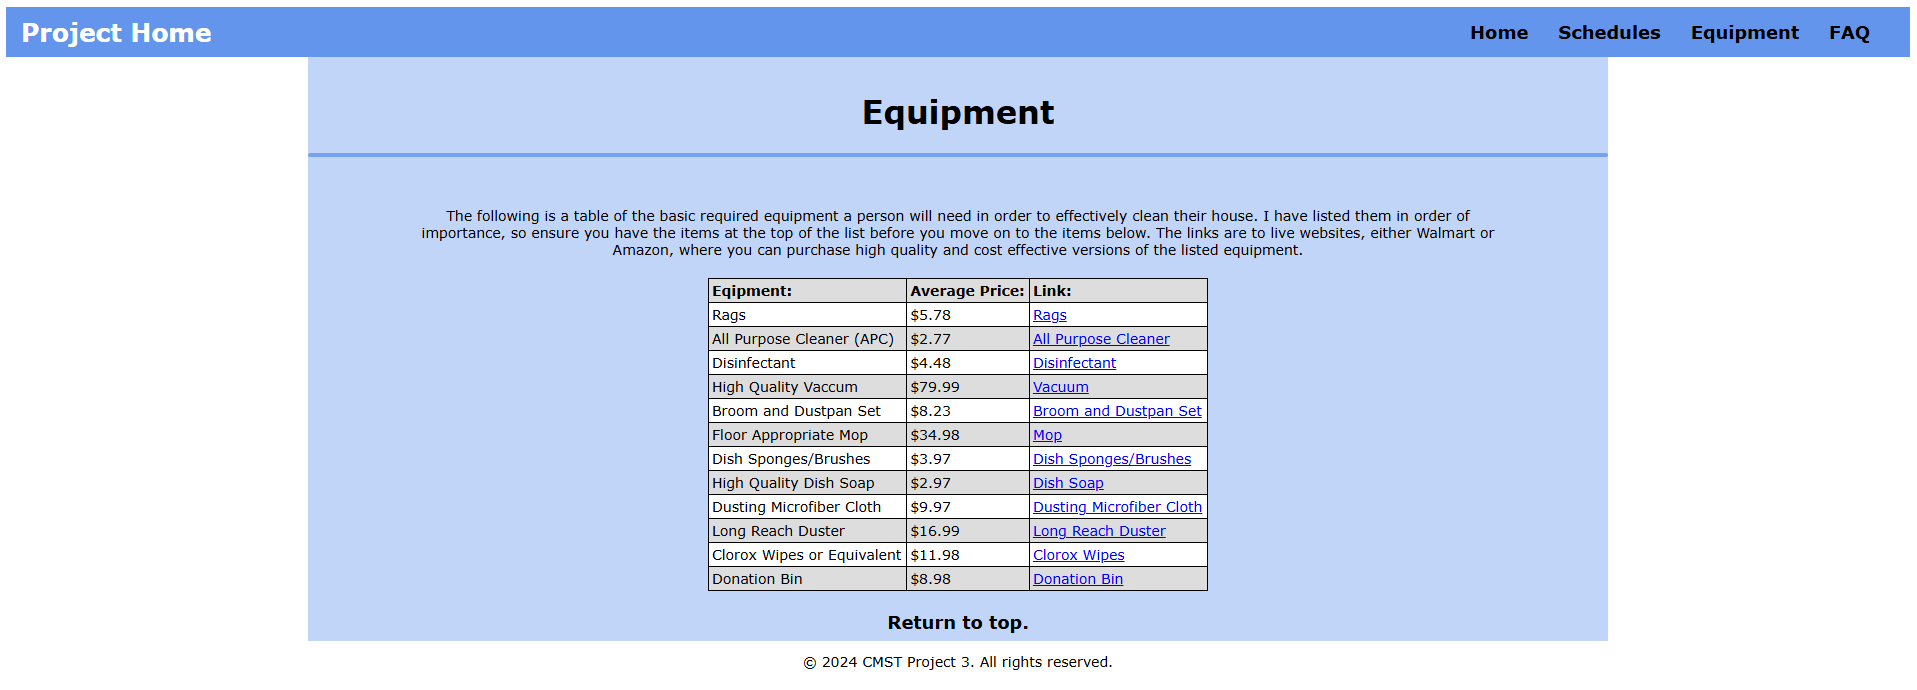Screen dimensions: 1917x690
Task: Select the Eqipment: column header
Action: (807, 291)
